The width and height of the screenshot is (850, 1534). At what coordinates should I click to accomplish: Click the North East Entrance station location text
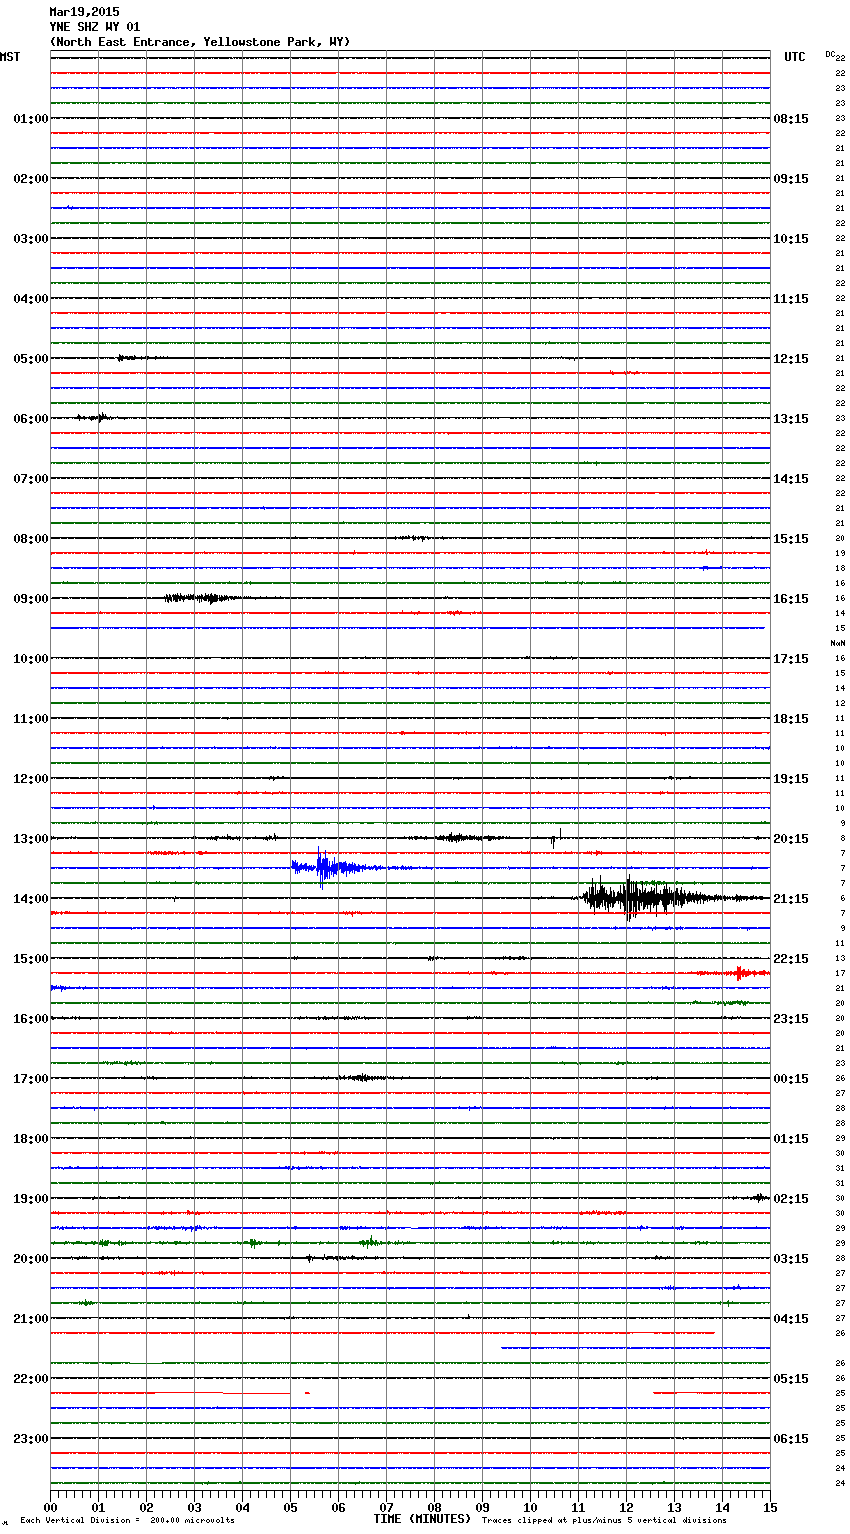[x=200, y=42]
